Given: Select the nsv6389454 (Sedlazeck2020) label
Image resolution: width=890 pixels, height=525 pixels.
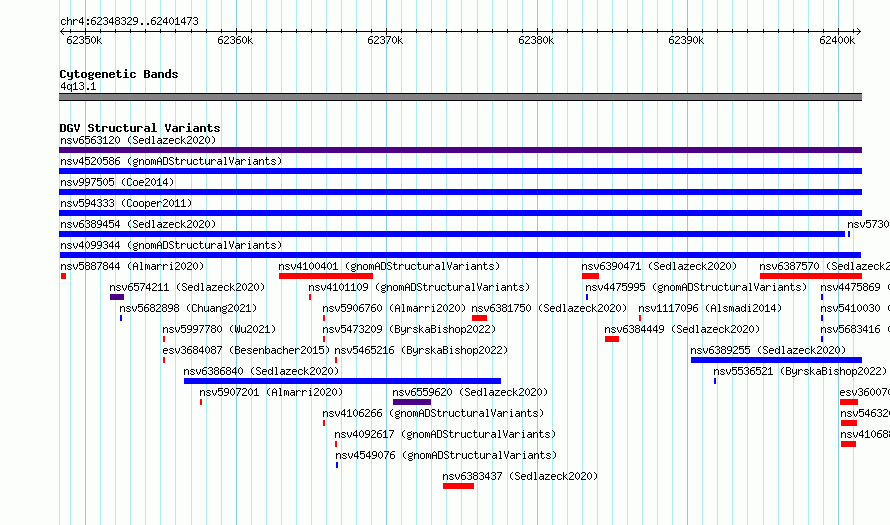Looking at the screenshot, I should [x=138, y=224].
